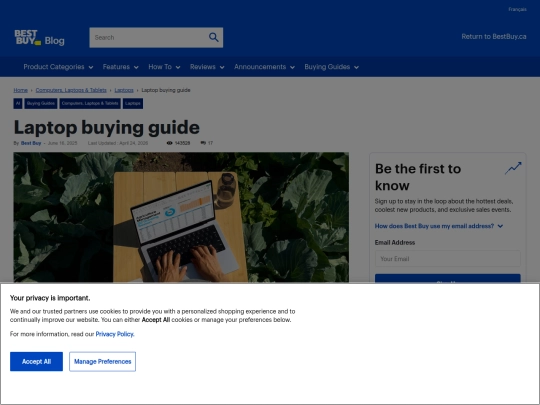Click 'Be the first to know' heading
This screenshot has height=405, width=540.
point(418,177)
